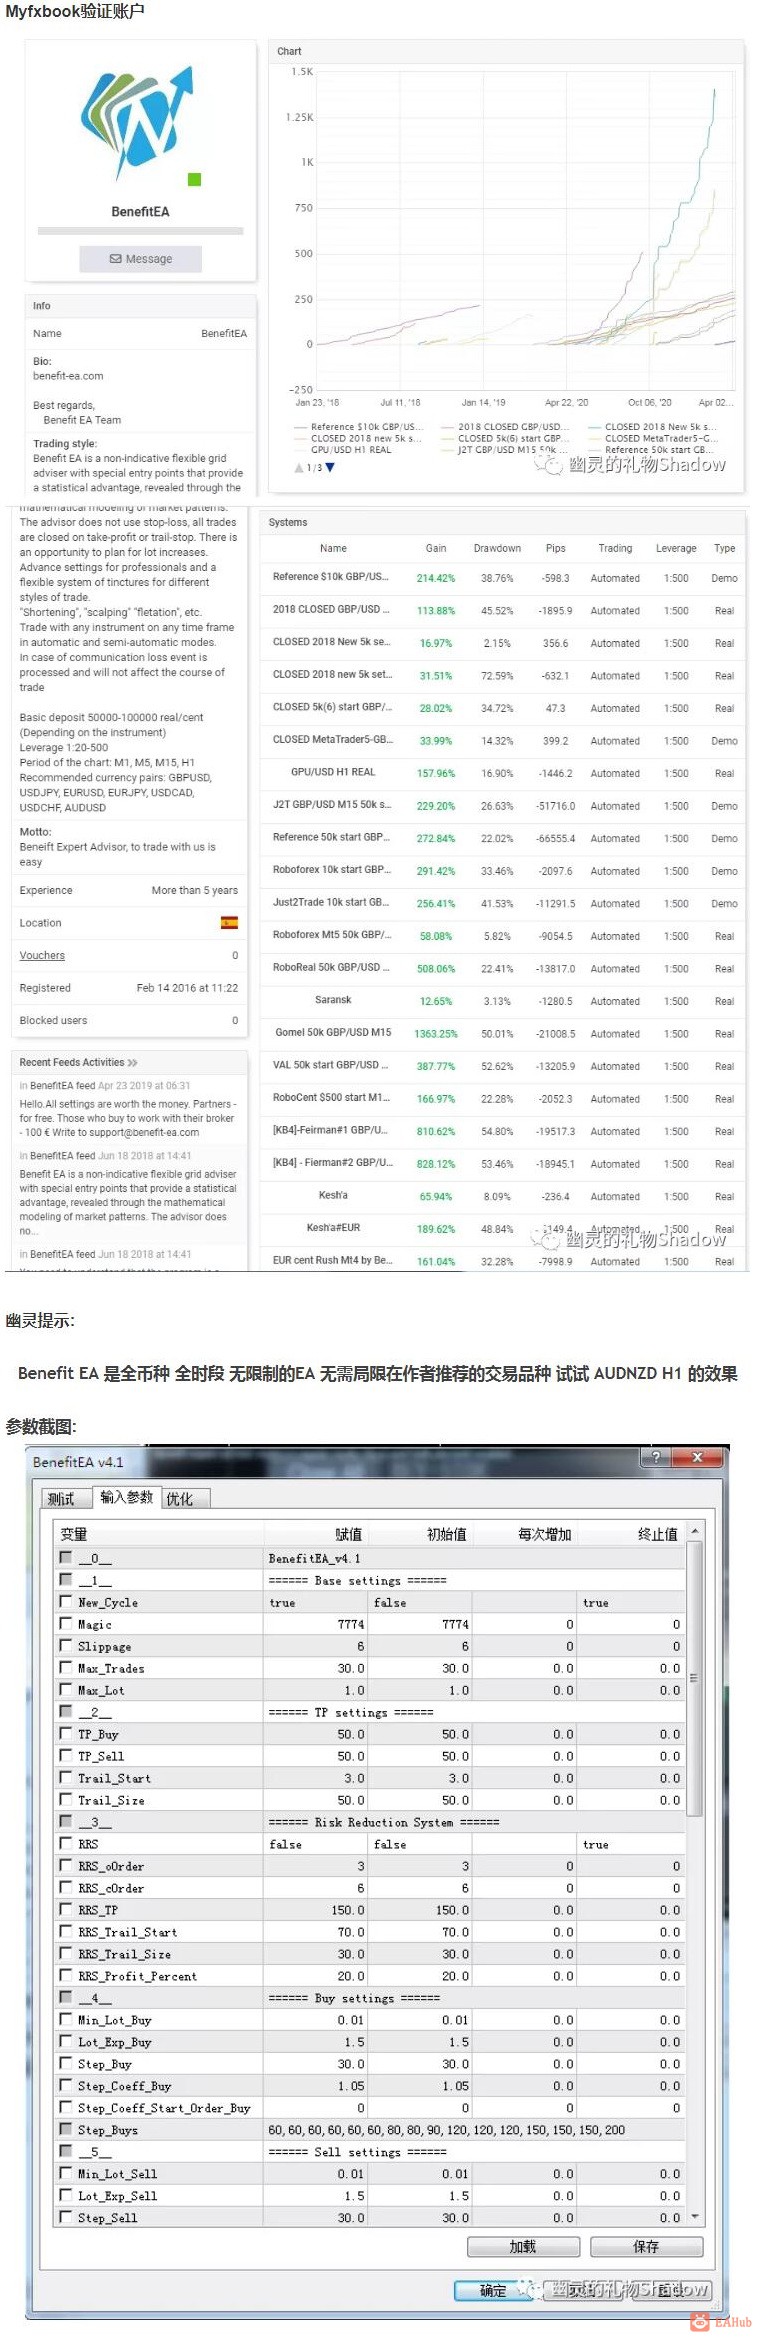Enable the Max_Trades checkbox
761x2337 pixels.
pyautogui.click(x=66, y=1668)
